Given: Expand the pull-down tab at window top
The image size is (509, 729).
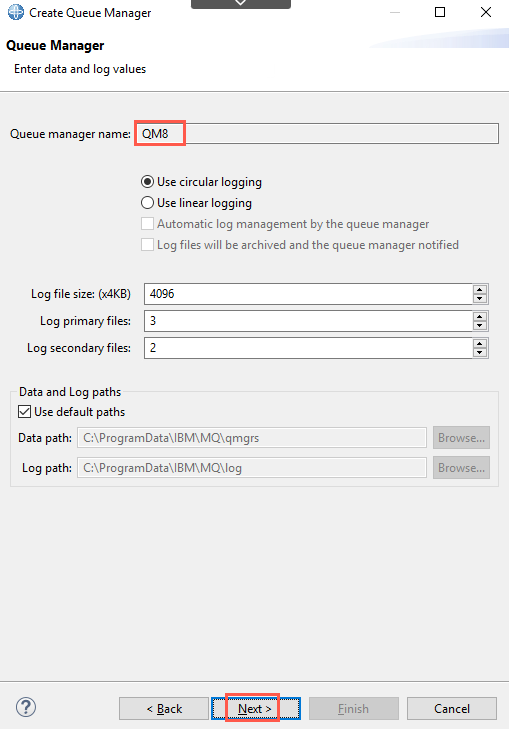Looking at the screenshot, I should [241, 4].
